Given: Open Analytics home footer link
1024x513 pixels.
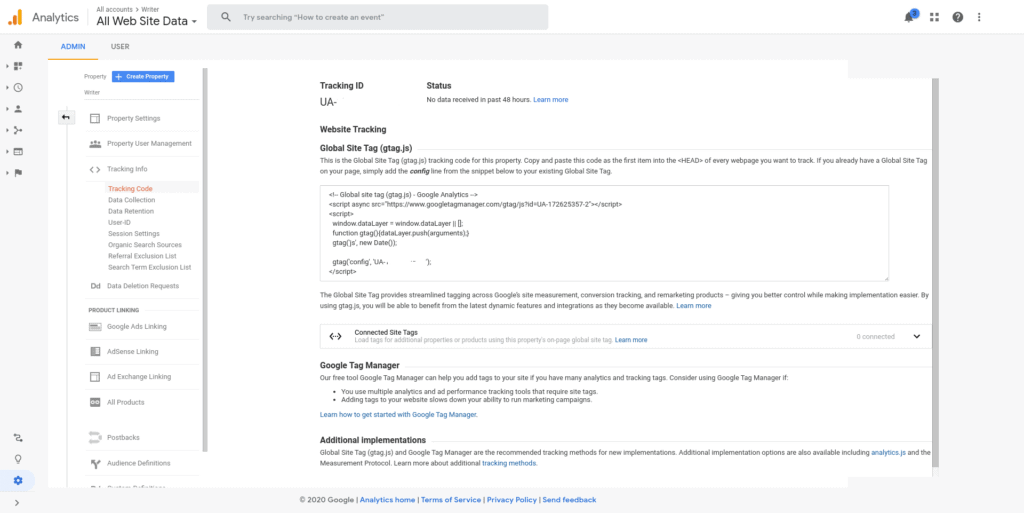Looking at the screenshot, I should (x=387, y=500).
